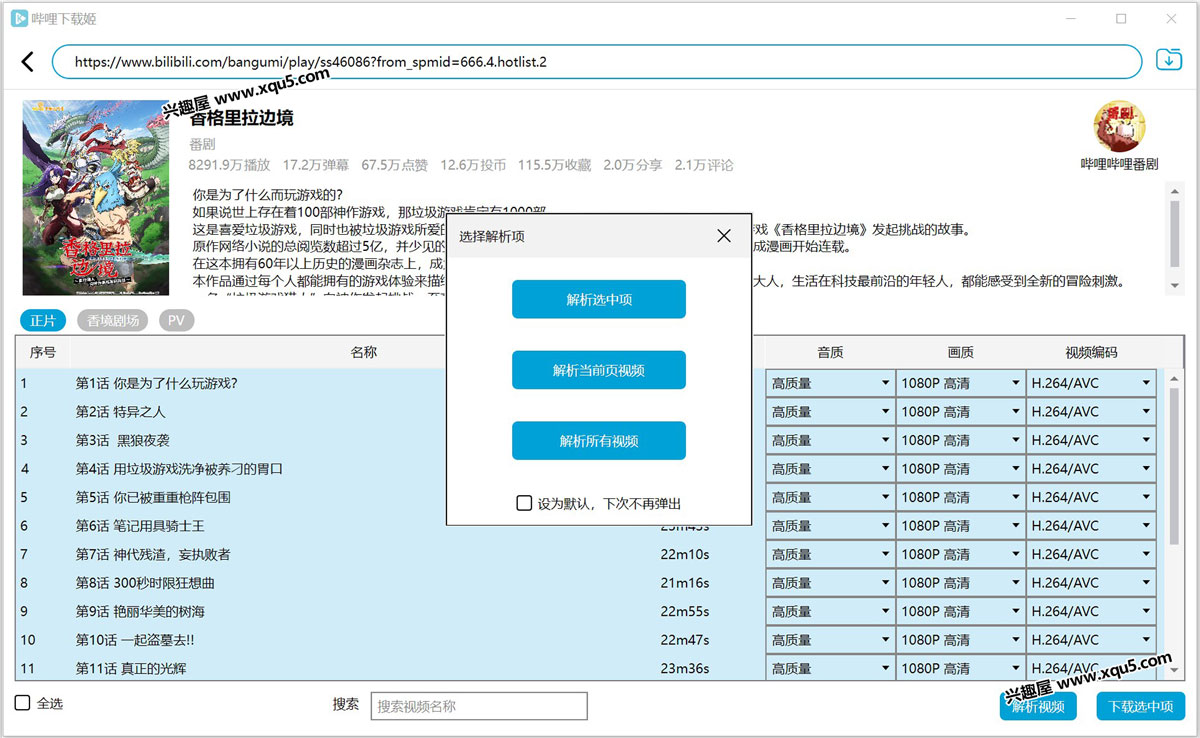Open 音质 dropdown for 第3话 row

coord(830,440)
